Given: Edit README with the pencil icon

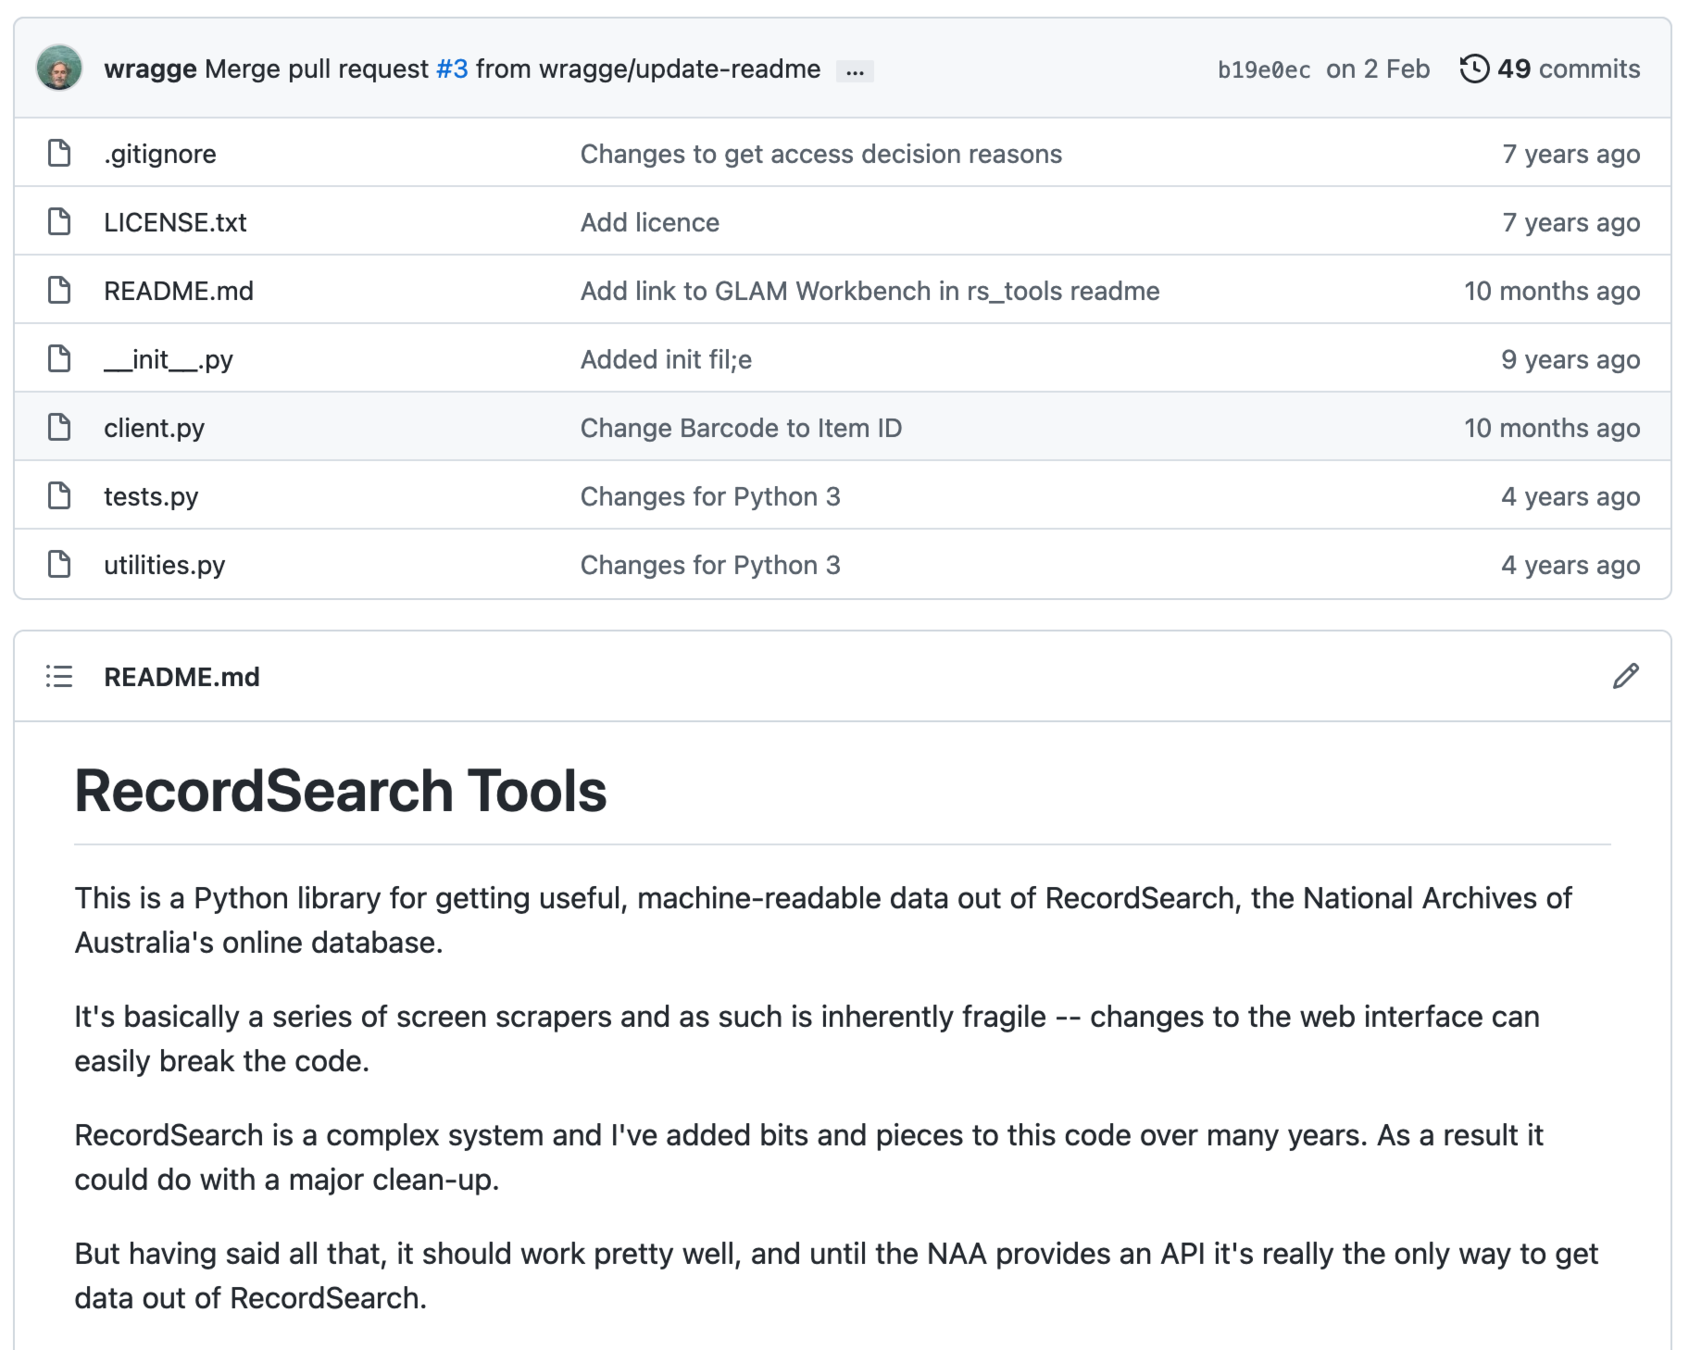Looking at the screenshot, I should tap(1625, 677).
